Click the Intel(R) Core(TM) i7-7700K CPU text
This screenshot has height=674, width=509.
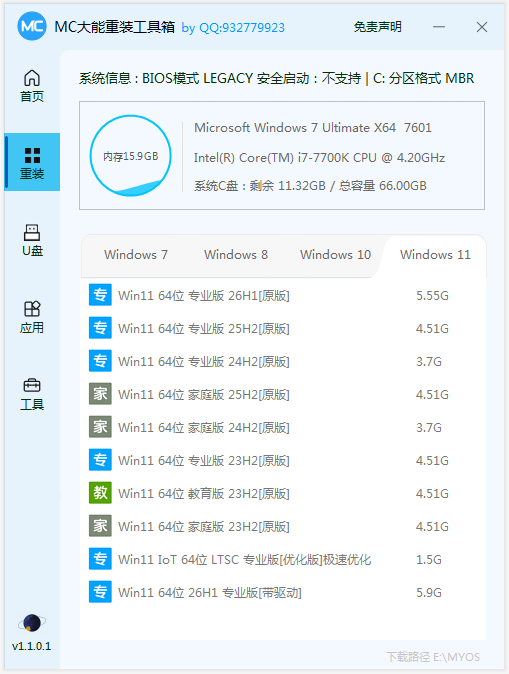[x=319, y=158]
